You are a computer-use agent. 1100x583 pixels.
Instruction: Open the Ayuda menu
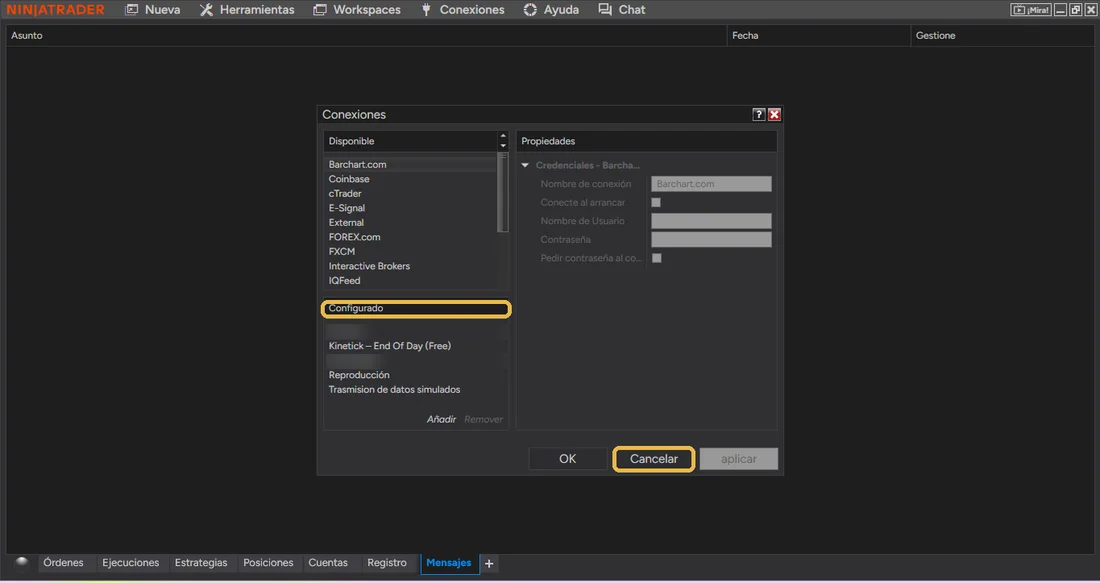(551, 10)
